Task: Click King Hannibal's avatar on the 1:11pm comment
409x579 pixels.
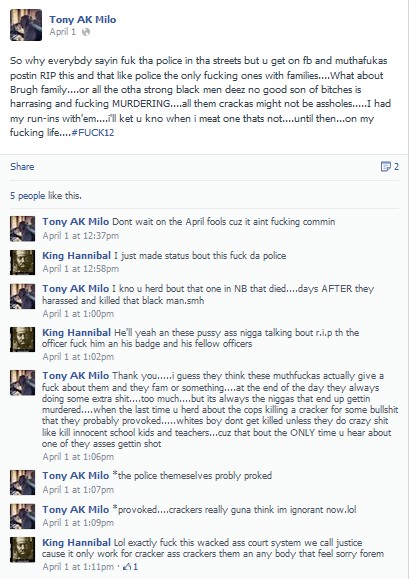Action: [x=23, y=549]
